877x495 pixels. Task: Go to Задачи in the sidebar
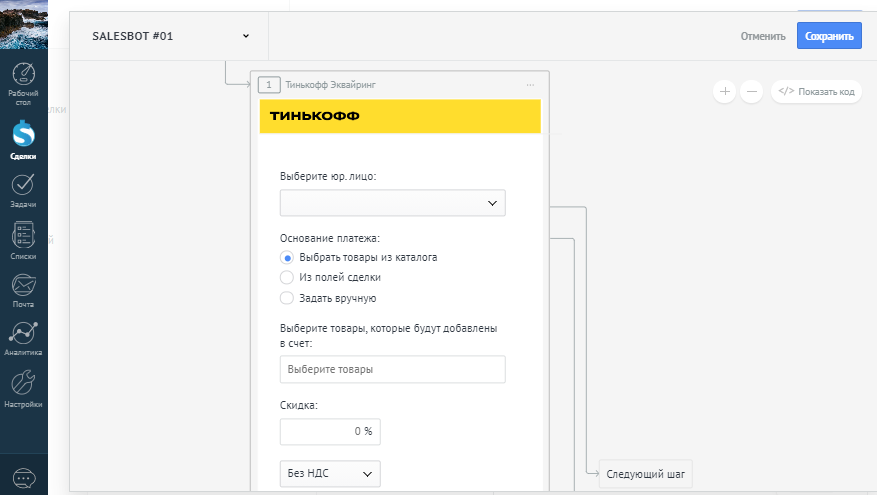click(23, 190)
